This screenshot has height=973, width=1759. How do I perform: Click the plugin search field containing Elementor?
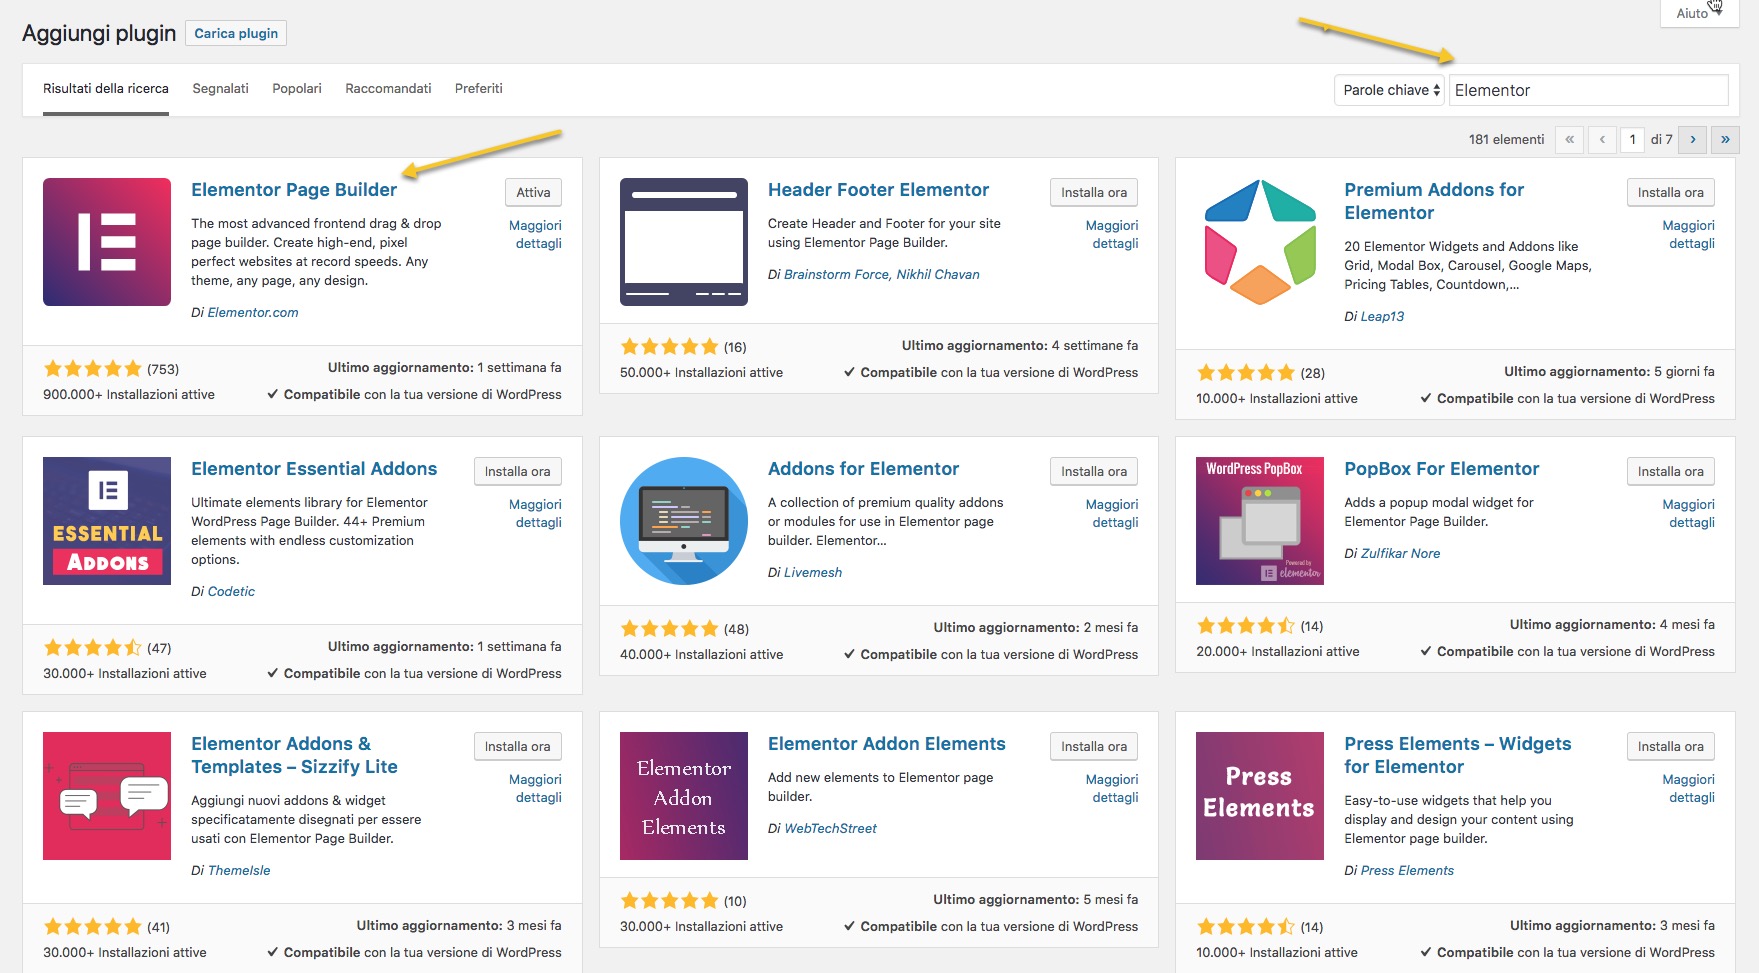(1589, 90)
